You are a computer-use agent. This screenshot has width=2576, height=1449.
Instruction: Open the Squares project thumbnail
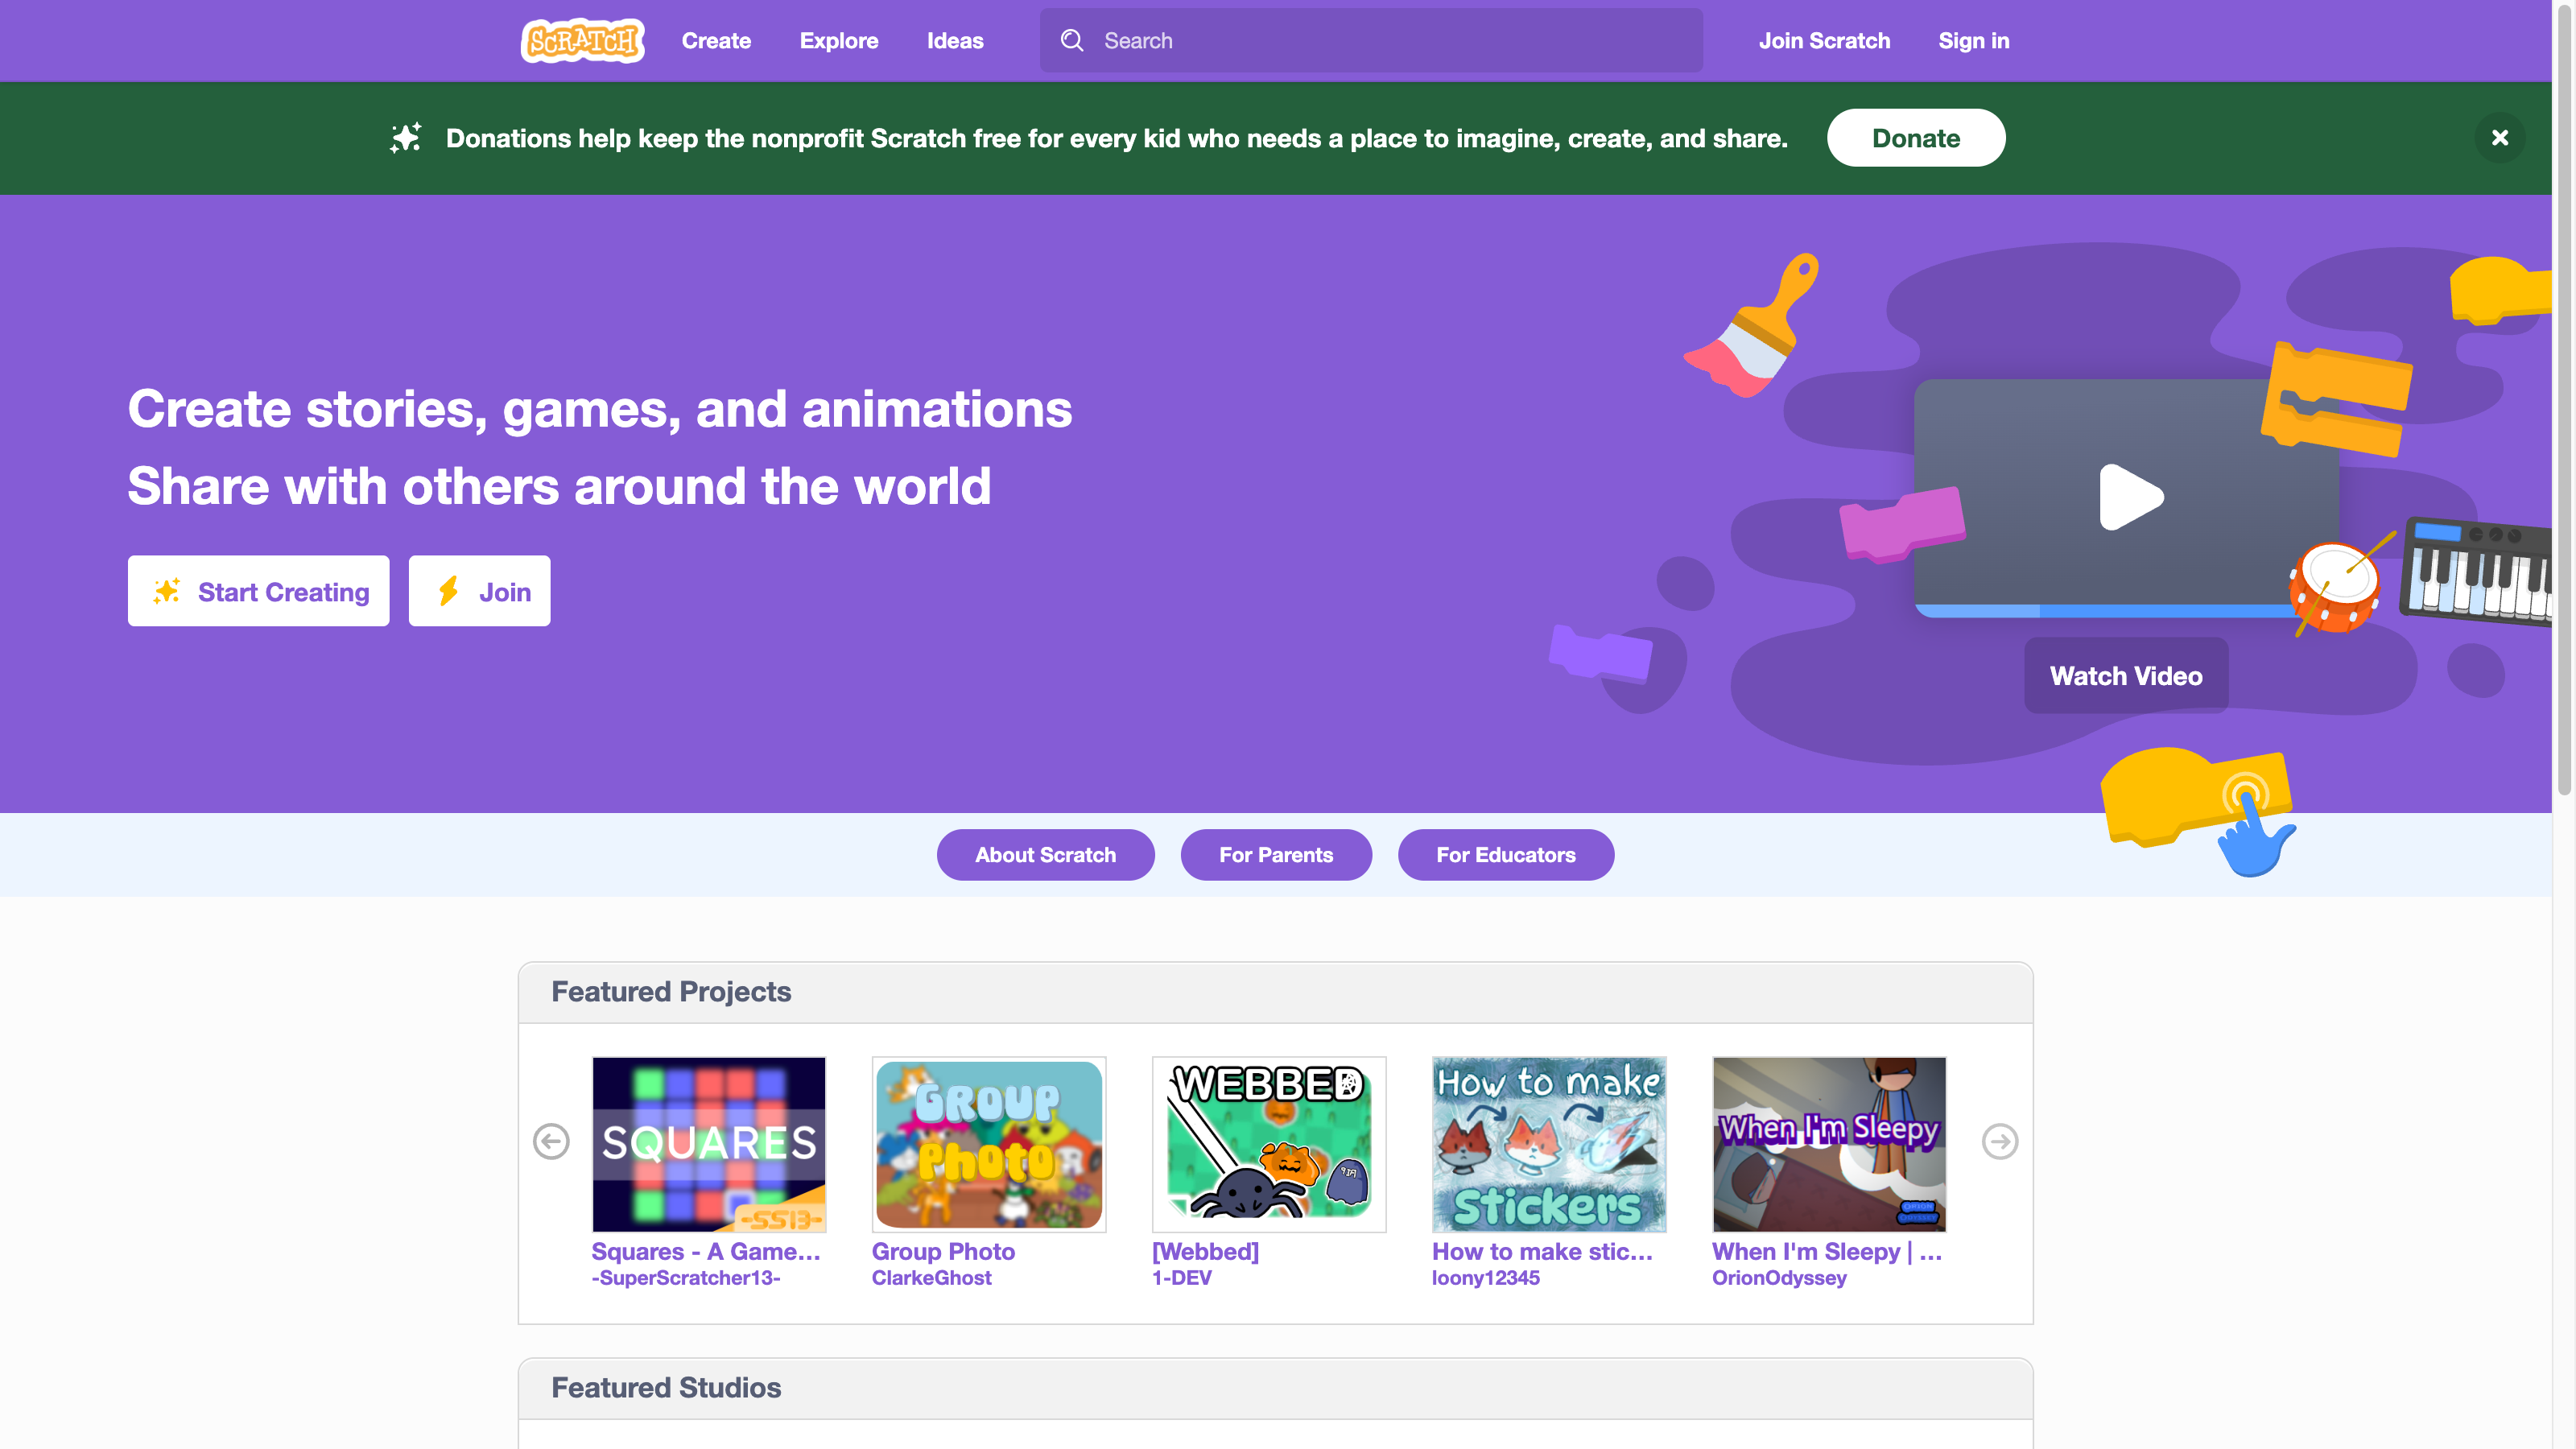(x=709, y=1144)
